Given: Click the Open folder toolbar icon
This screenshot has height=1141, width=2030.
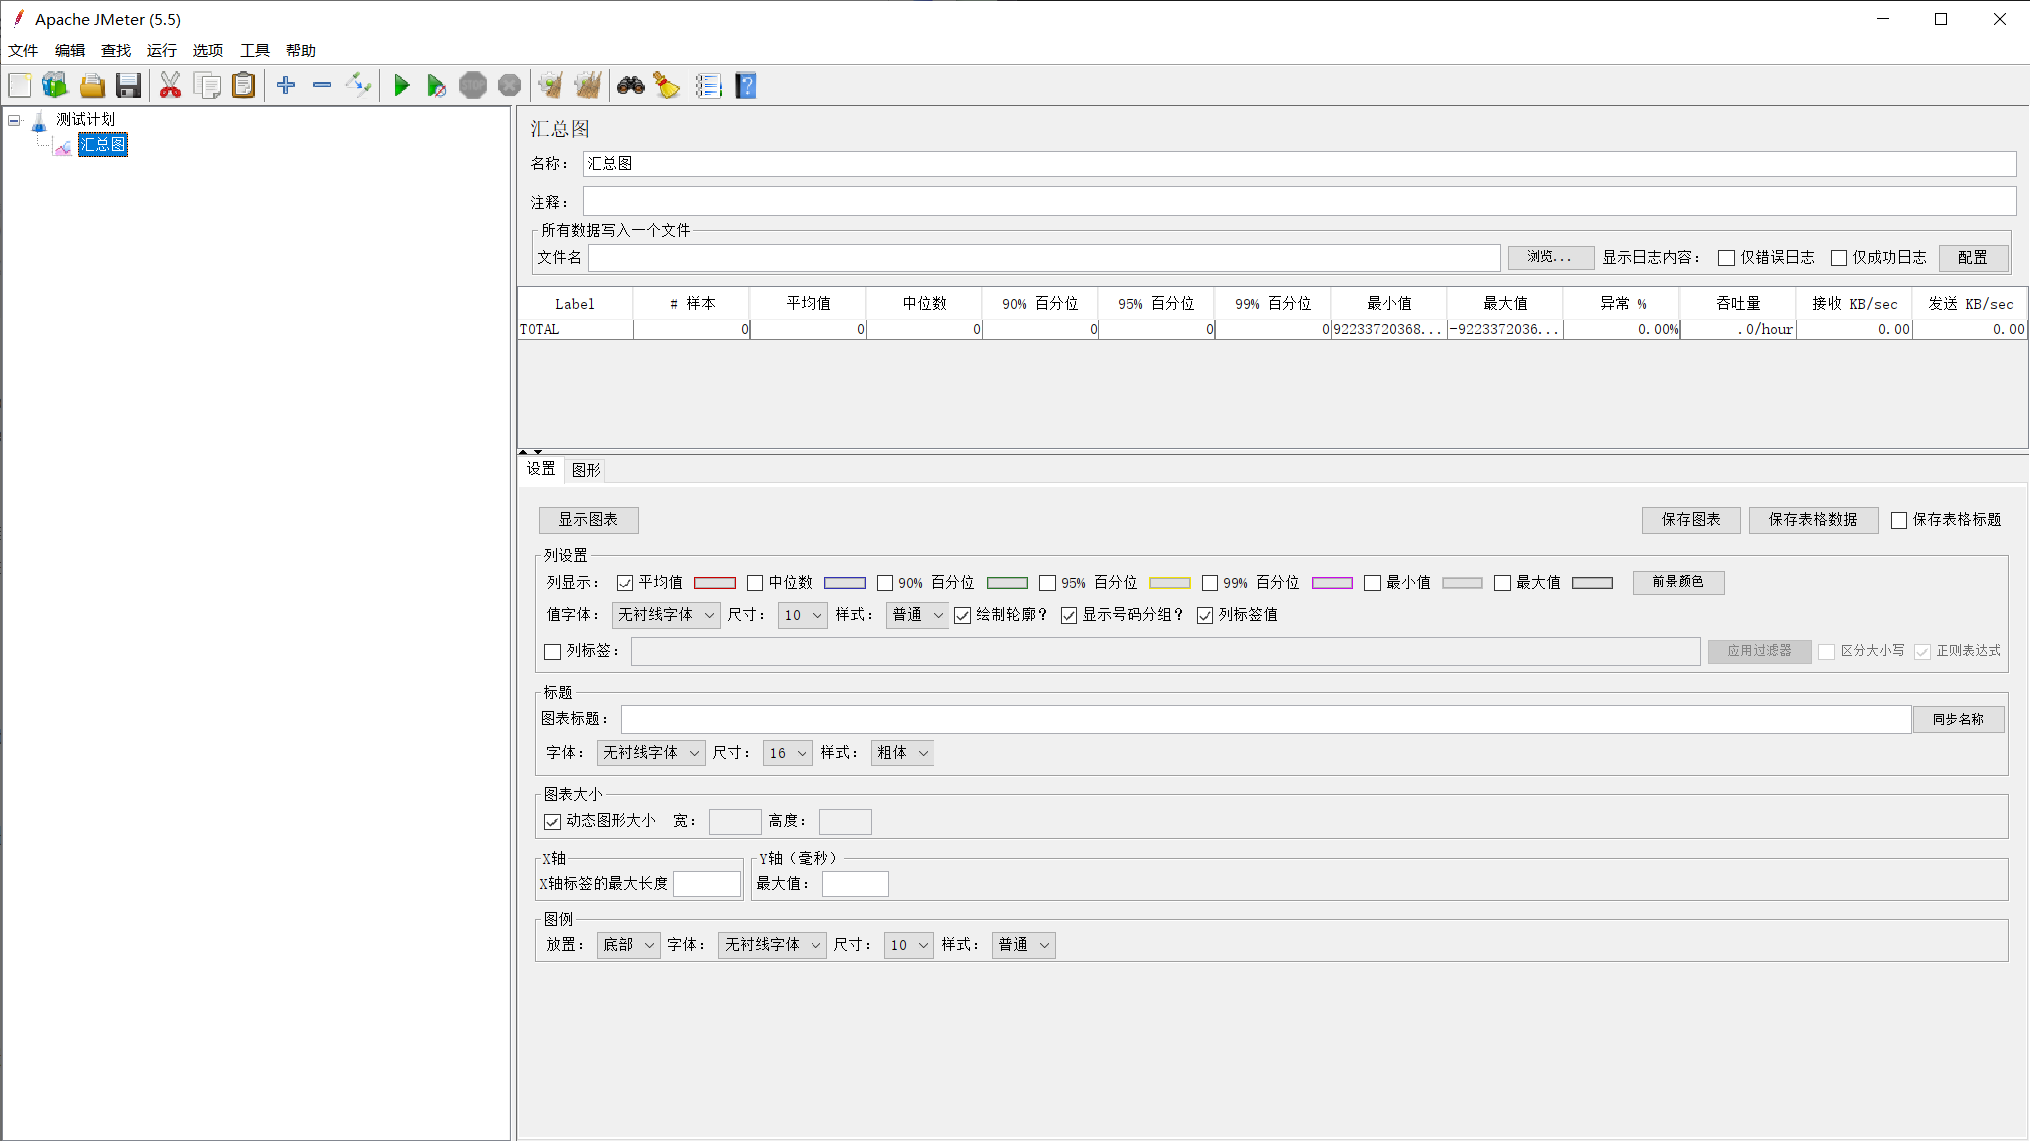Looking at the screenshot, I should pos(92,86).
